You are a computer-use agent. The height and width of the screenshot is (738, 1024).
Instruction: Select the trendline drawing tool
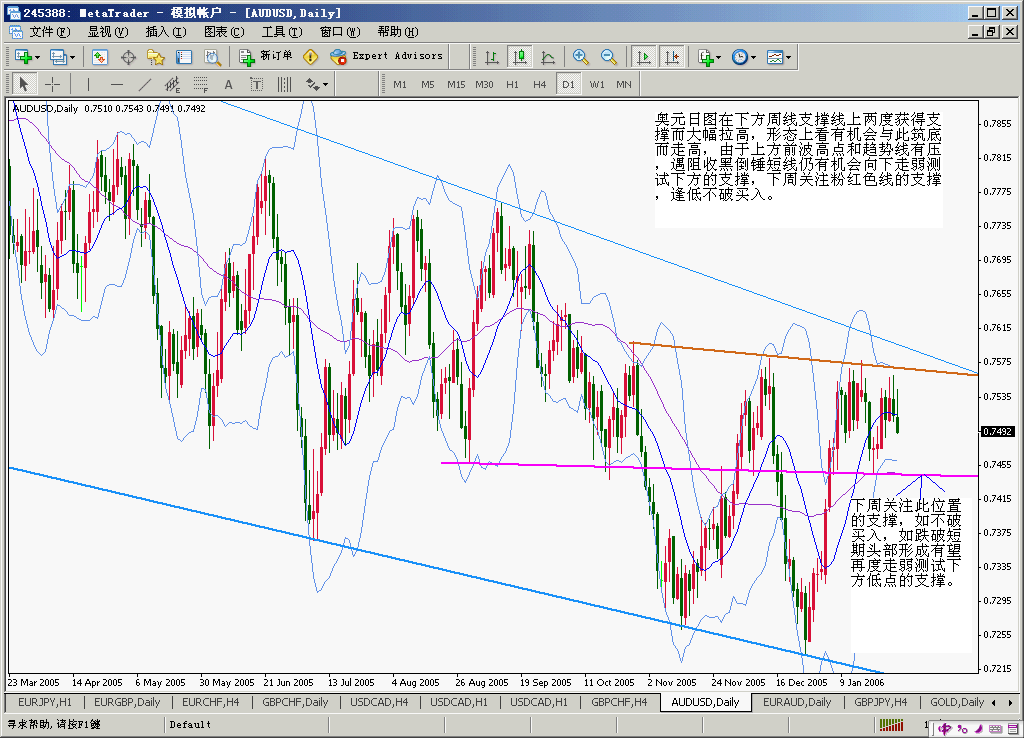[x=144, y=84]
